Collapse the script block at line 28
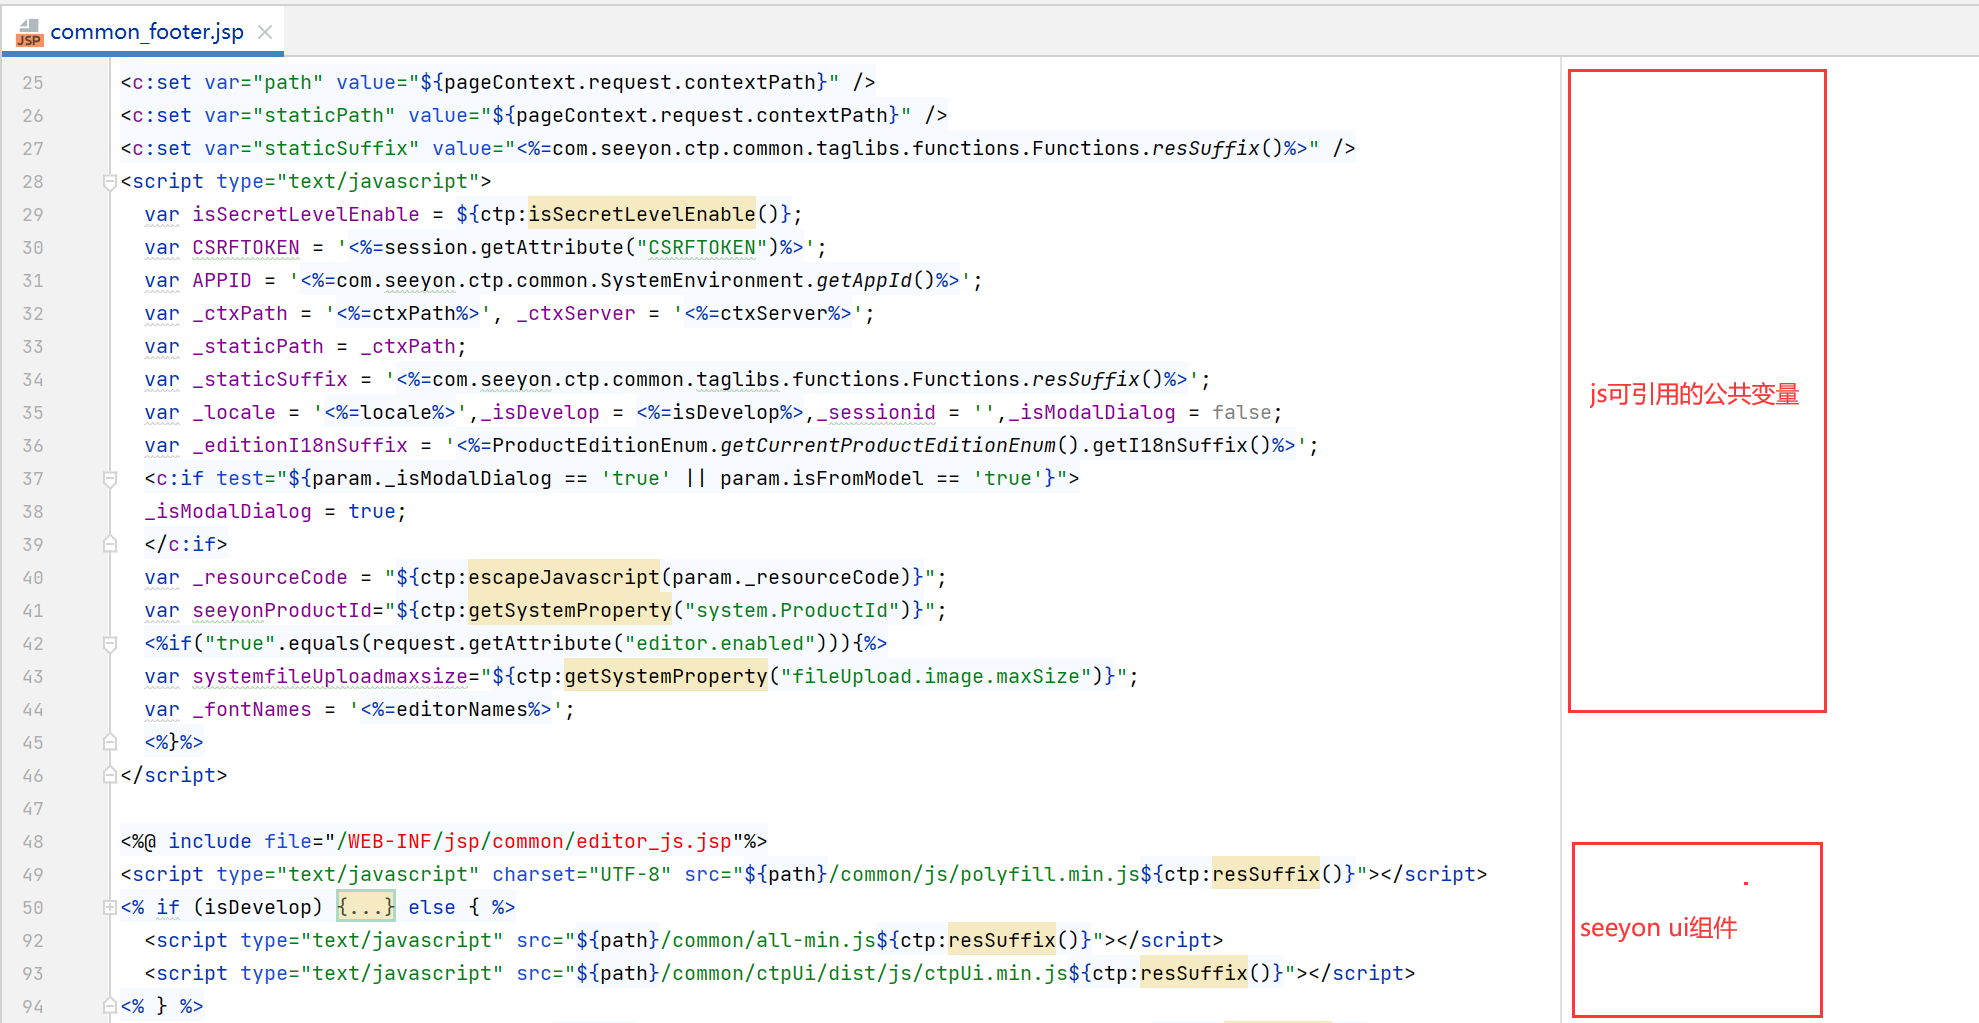This screenshot has width=1979, height=1023. [x=110, y=182]
